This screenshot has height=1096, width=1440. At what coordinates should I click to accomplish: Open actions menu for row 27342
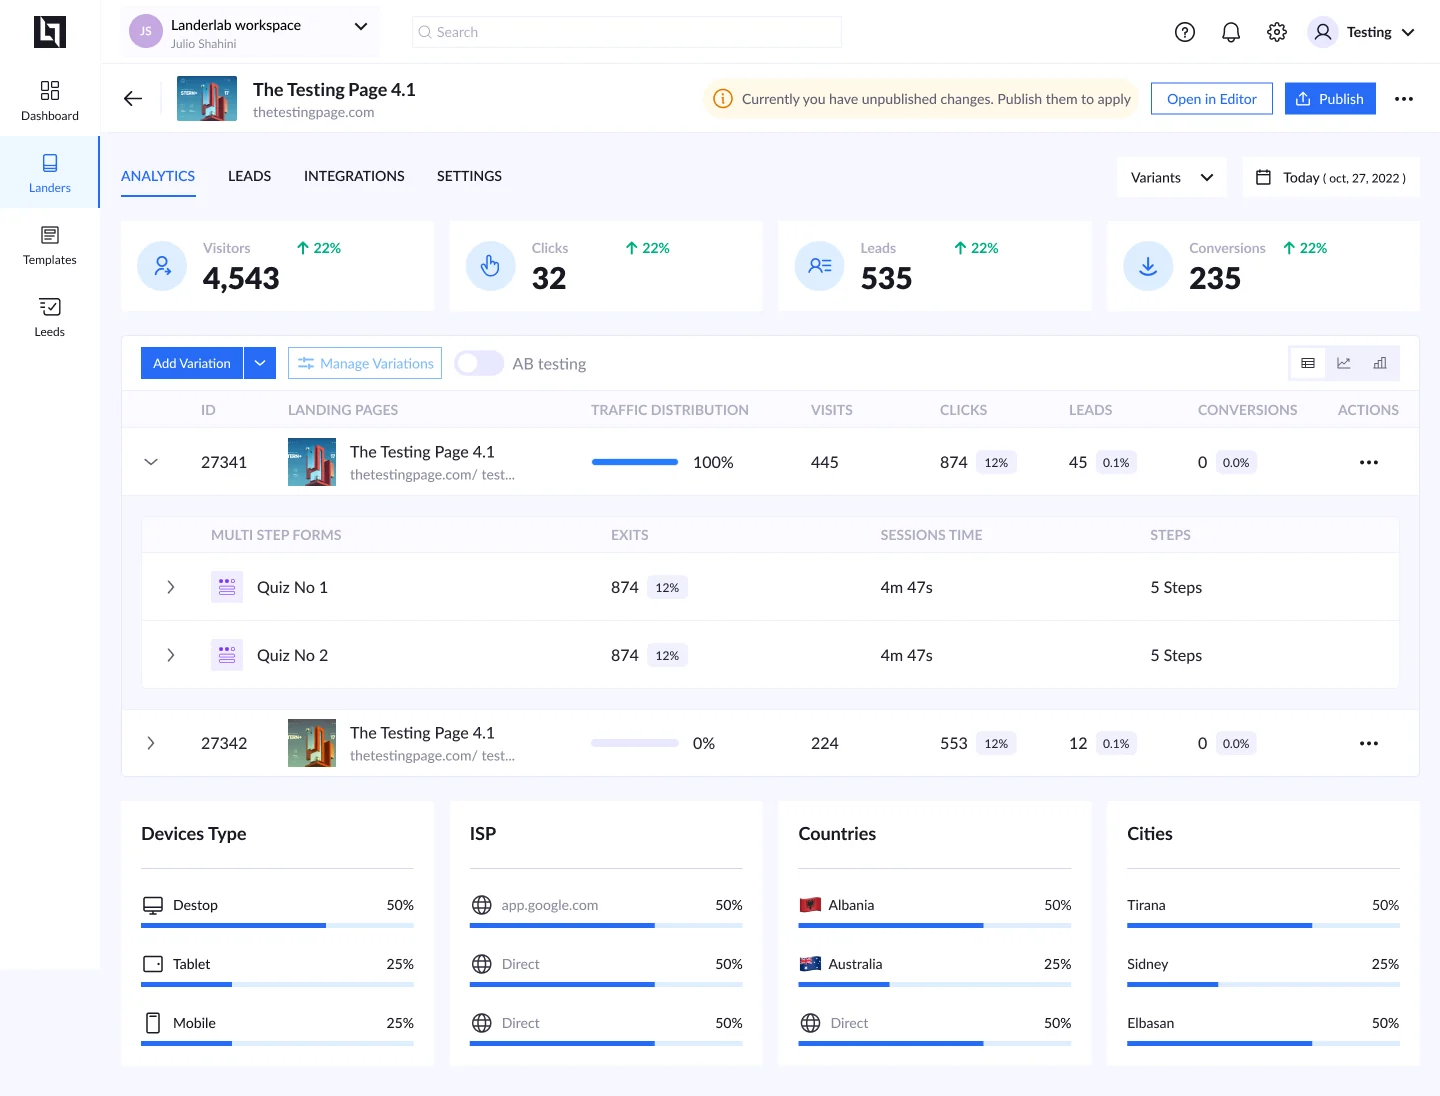click(x=1369, y=743)
